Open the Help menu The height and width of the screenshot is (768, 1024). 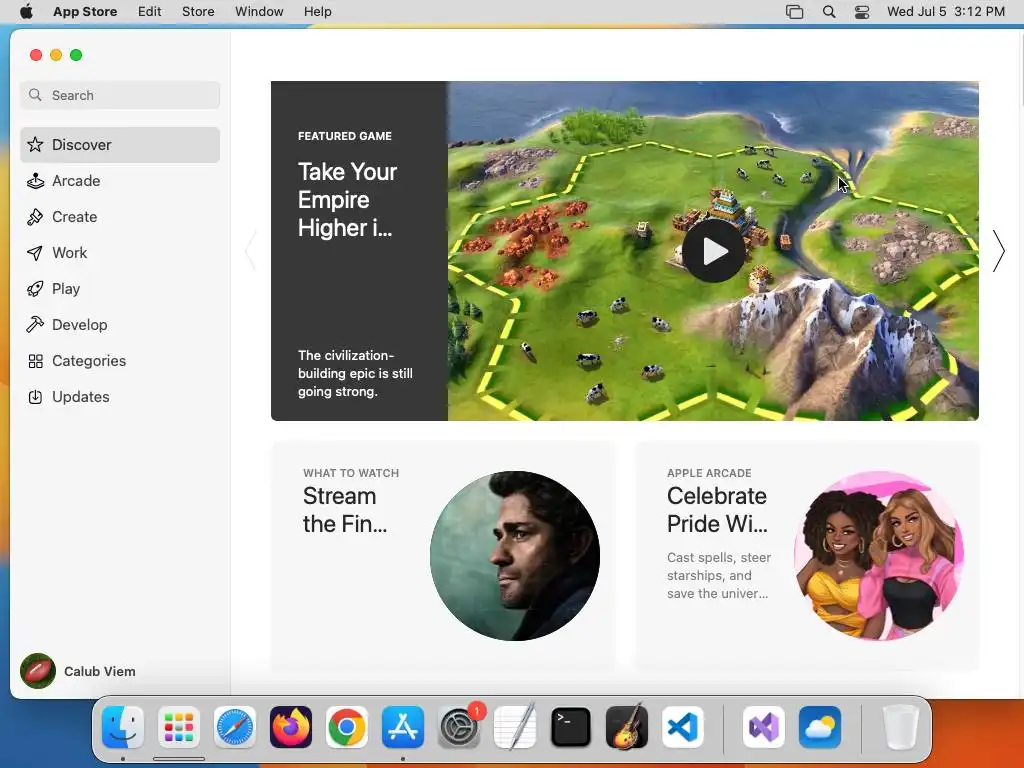(317, 12)
